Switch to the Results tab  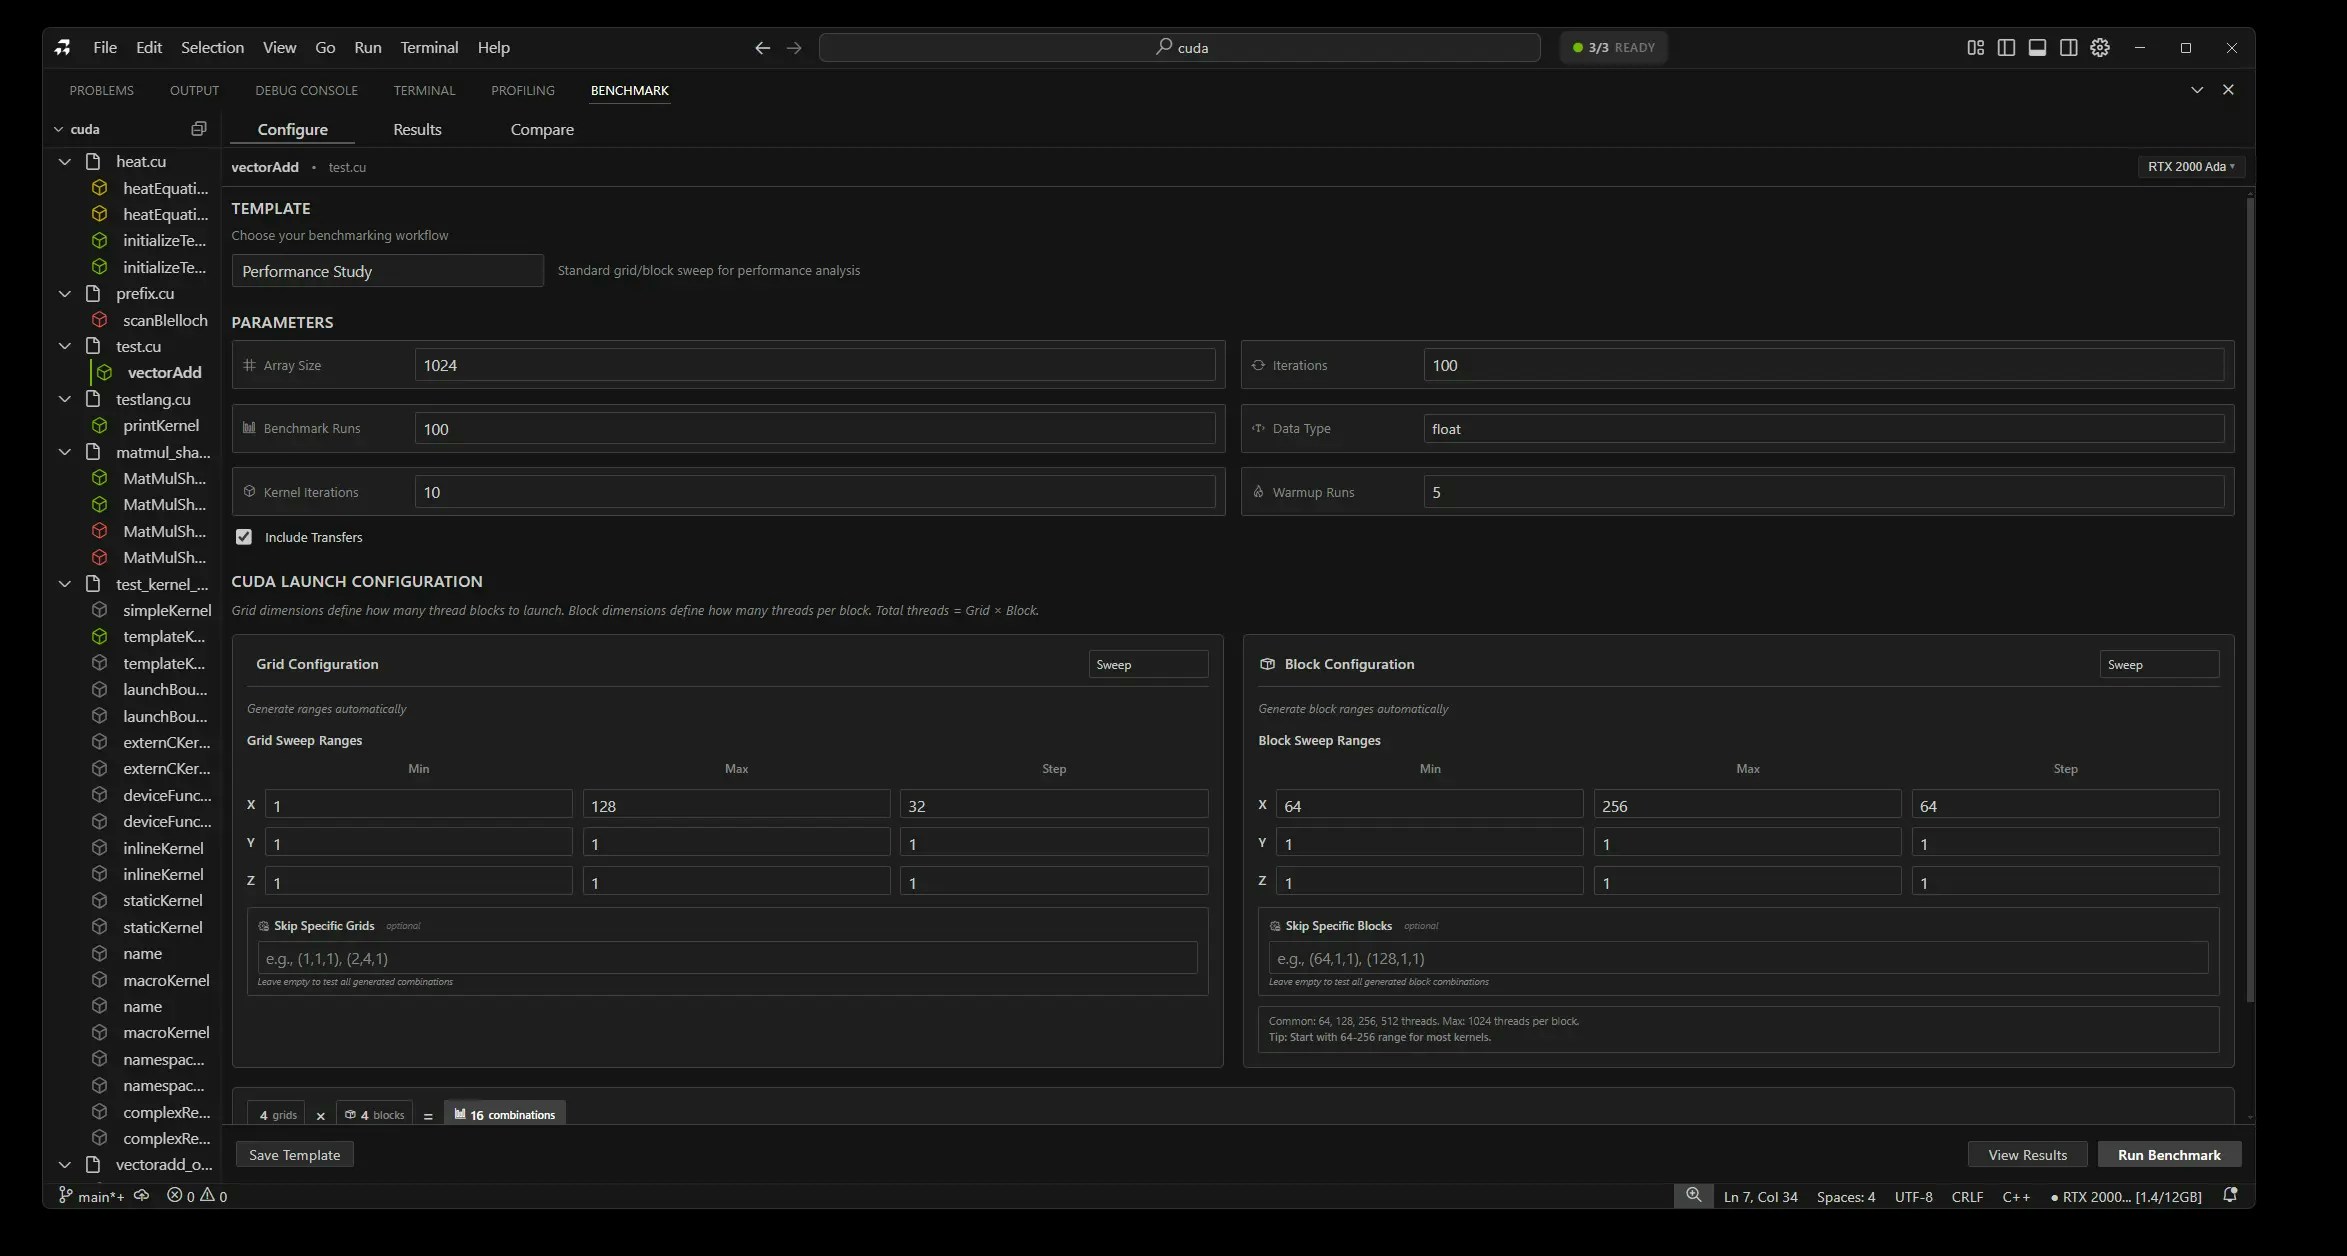[417, 129]
